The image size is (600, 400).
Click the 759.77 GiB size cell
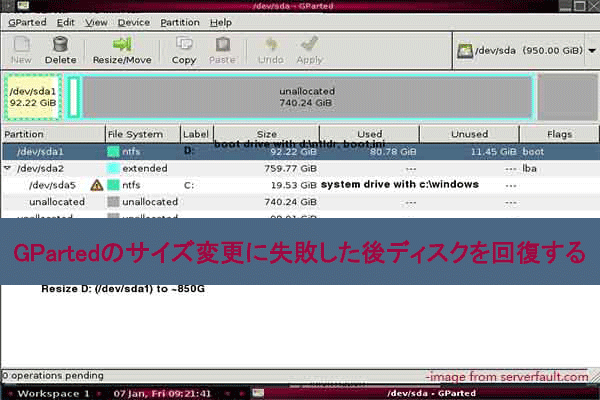coord(290,168)
